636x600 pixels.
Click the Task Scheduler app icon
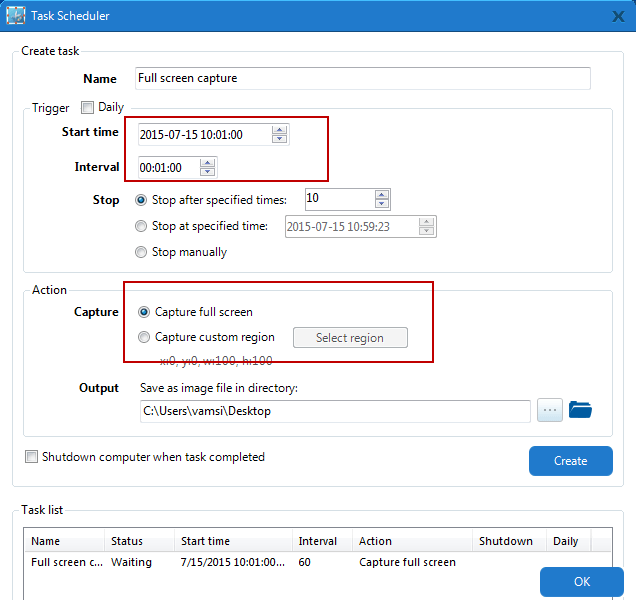pyautogui.click(x=16, y=15)
